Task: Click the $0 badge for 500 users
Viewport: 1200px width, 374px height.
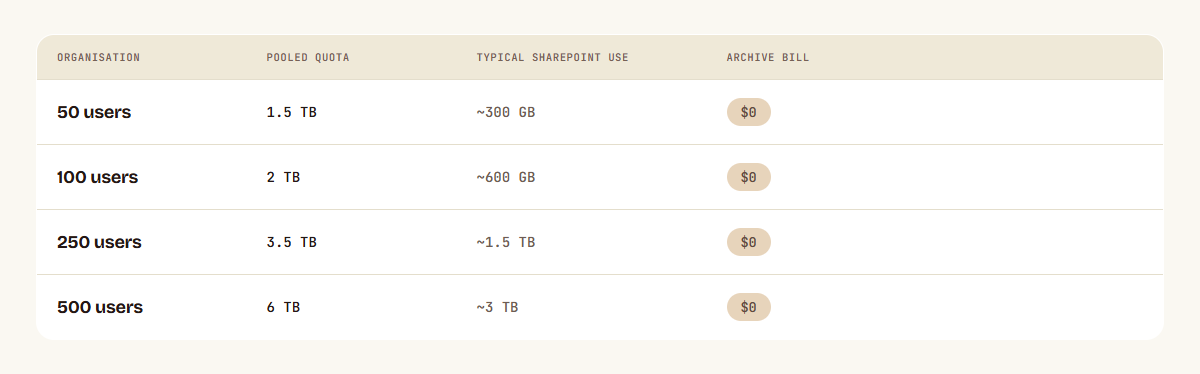Action: pos(749,307)
